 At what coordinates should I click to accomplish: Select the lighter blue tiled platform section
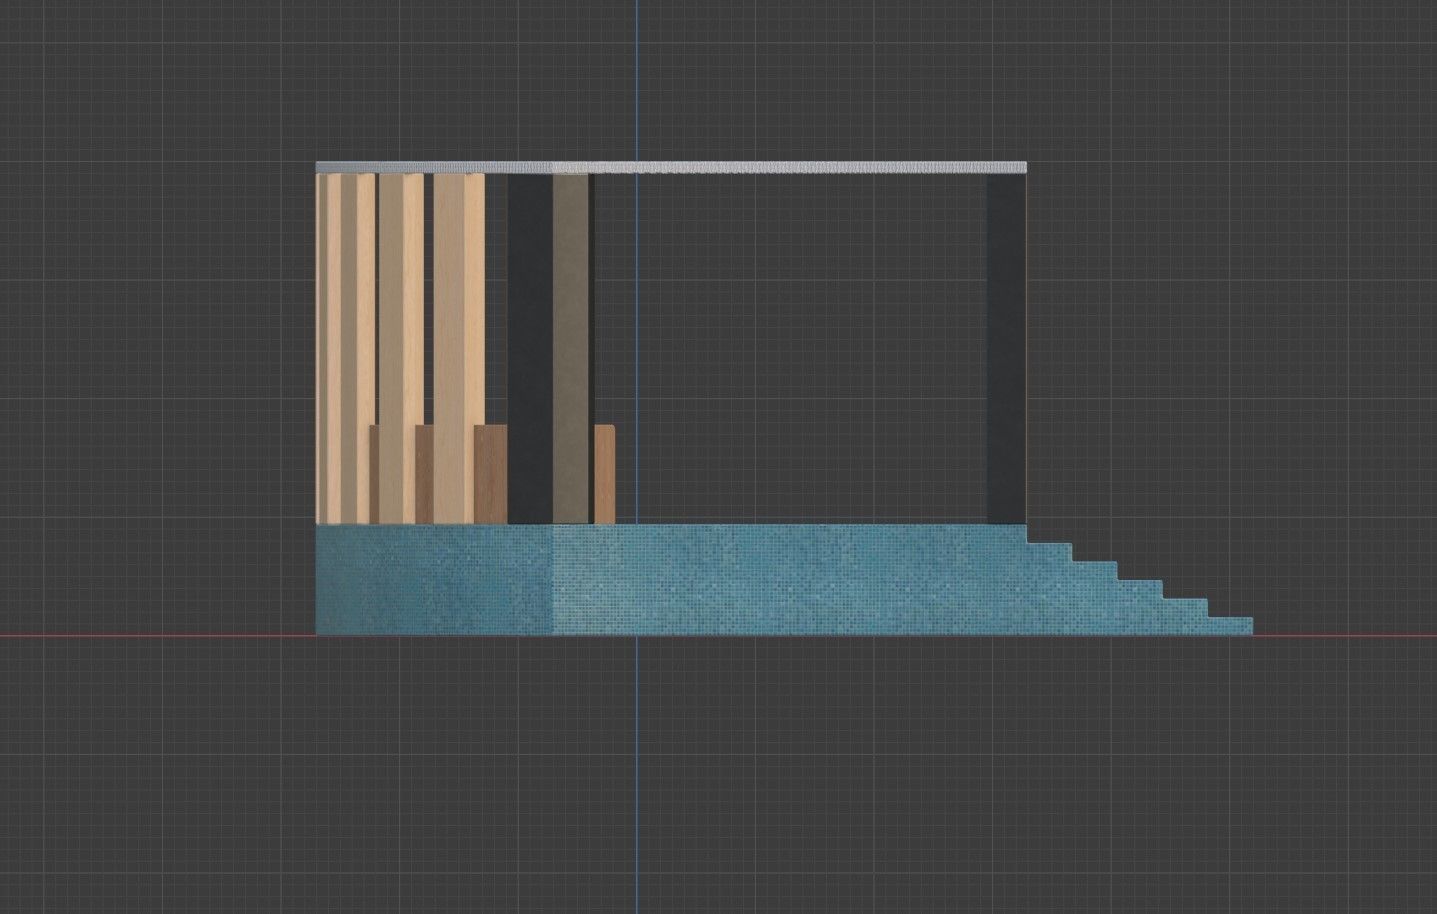790,578
